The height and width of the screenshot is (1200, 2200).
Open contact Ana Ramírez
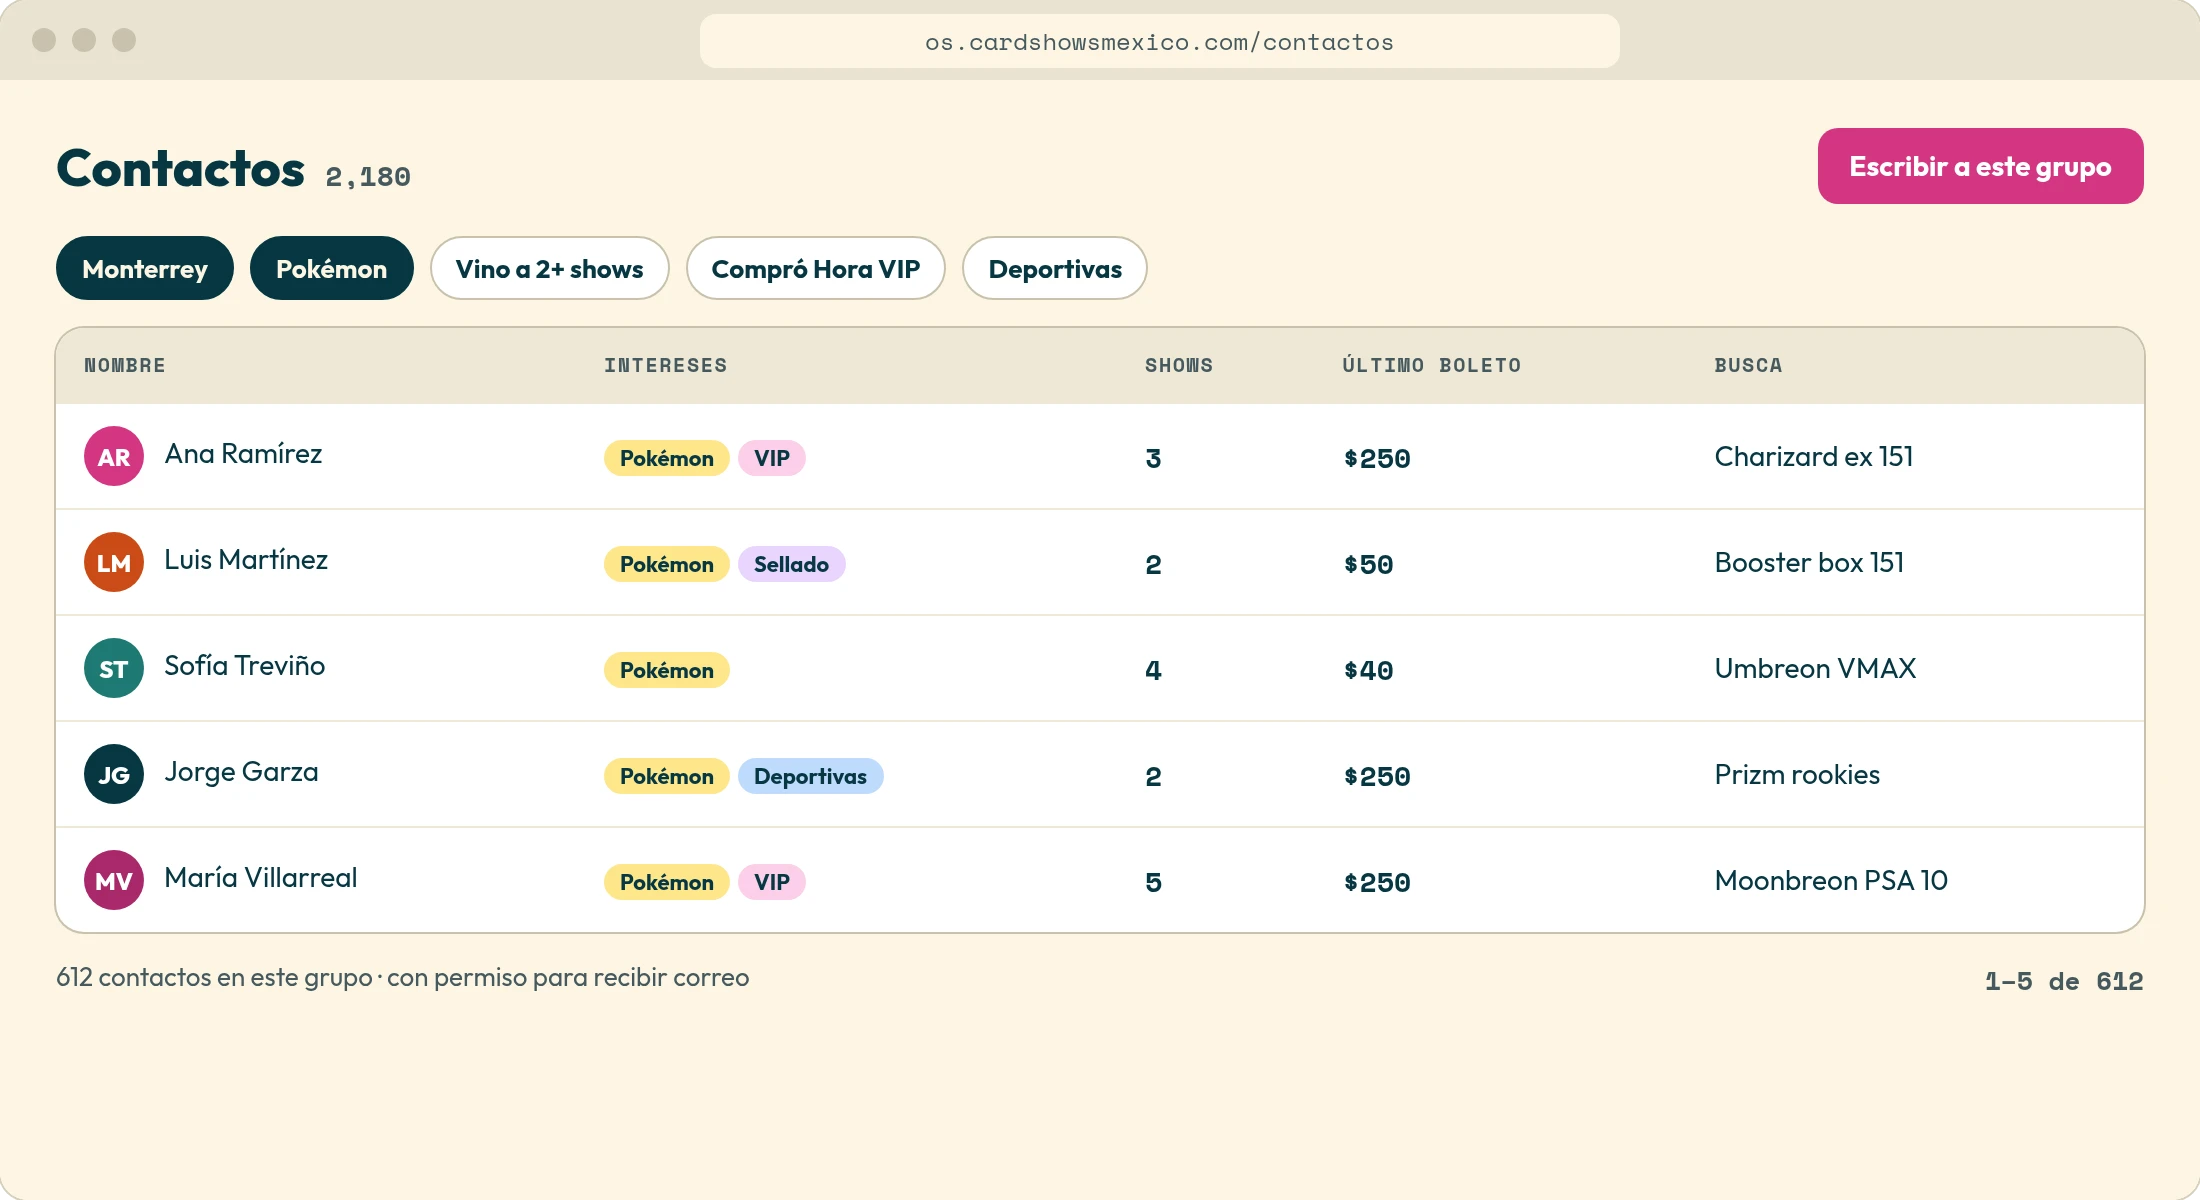243,454
